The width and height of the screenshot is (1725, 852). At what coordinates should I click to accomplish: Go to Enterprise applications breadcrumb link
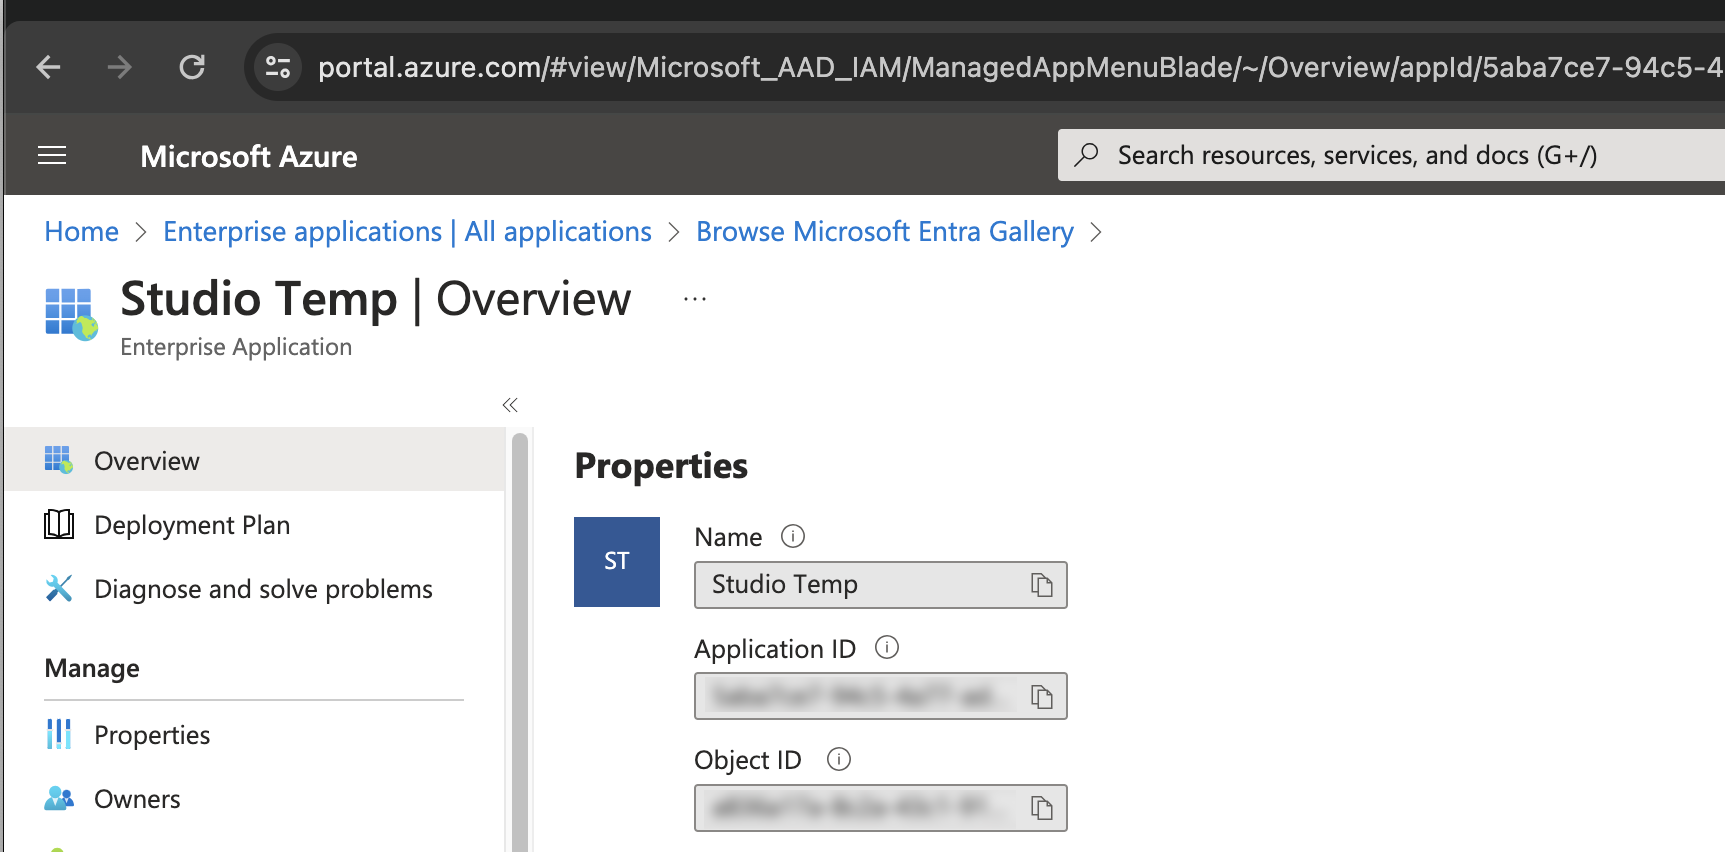pyautogui.click(x=407, y=232)
